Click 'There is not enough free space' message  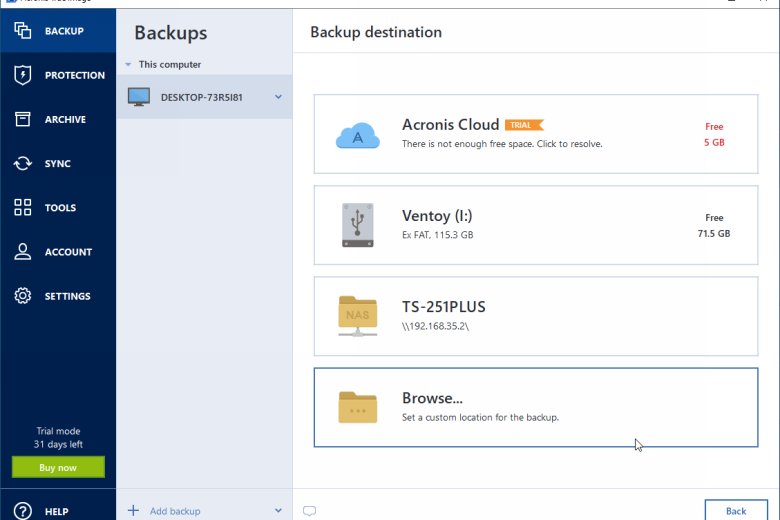(502, 144)
